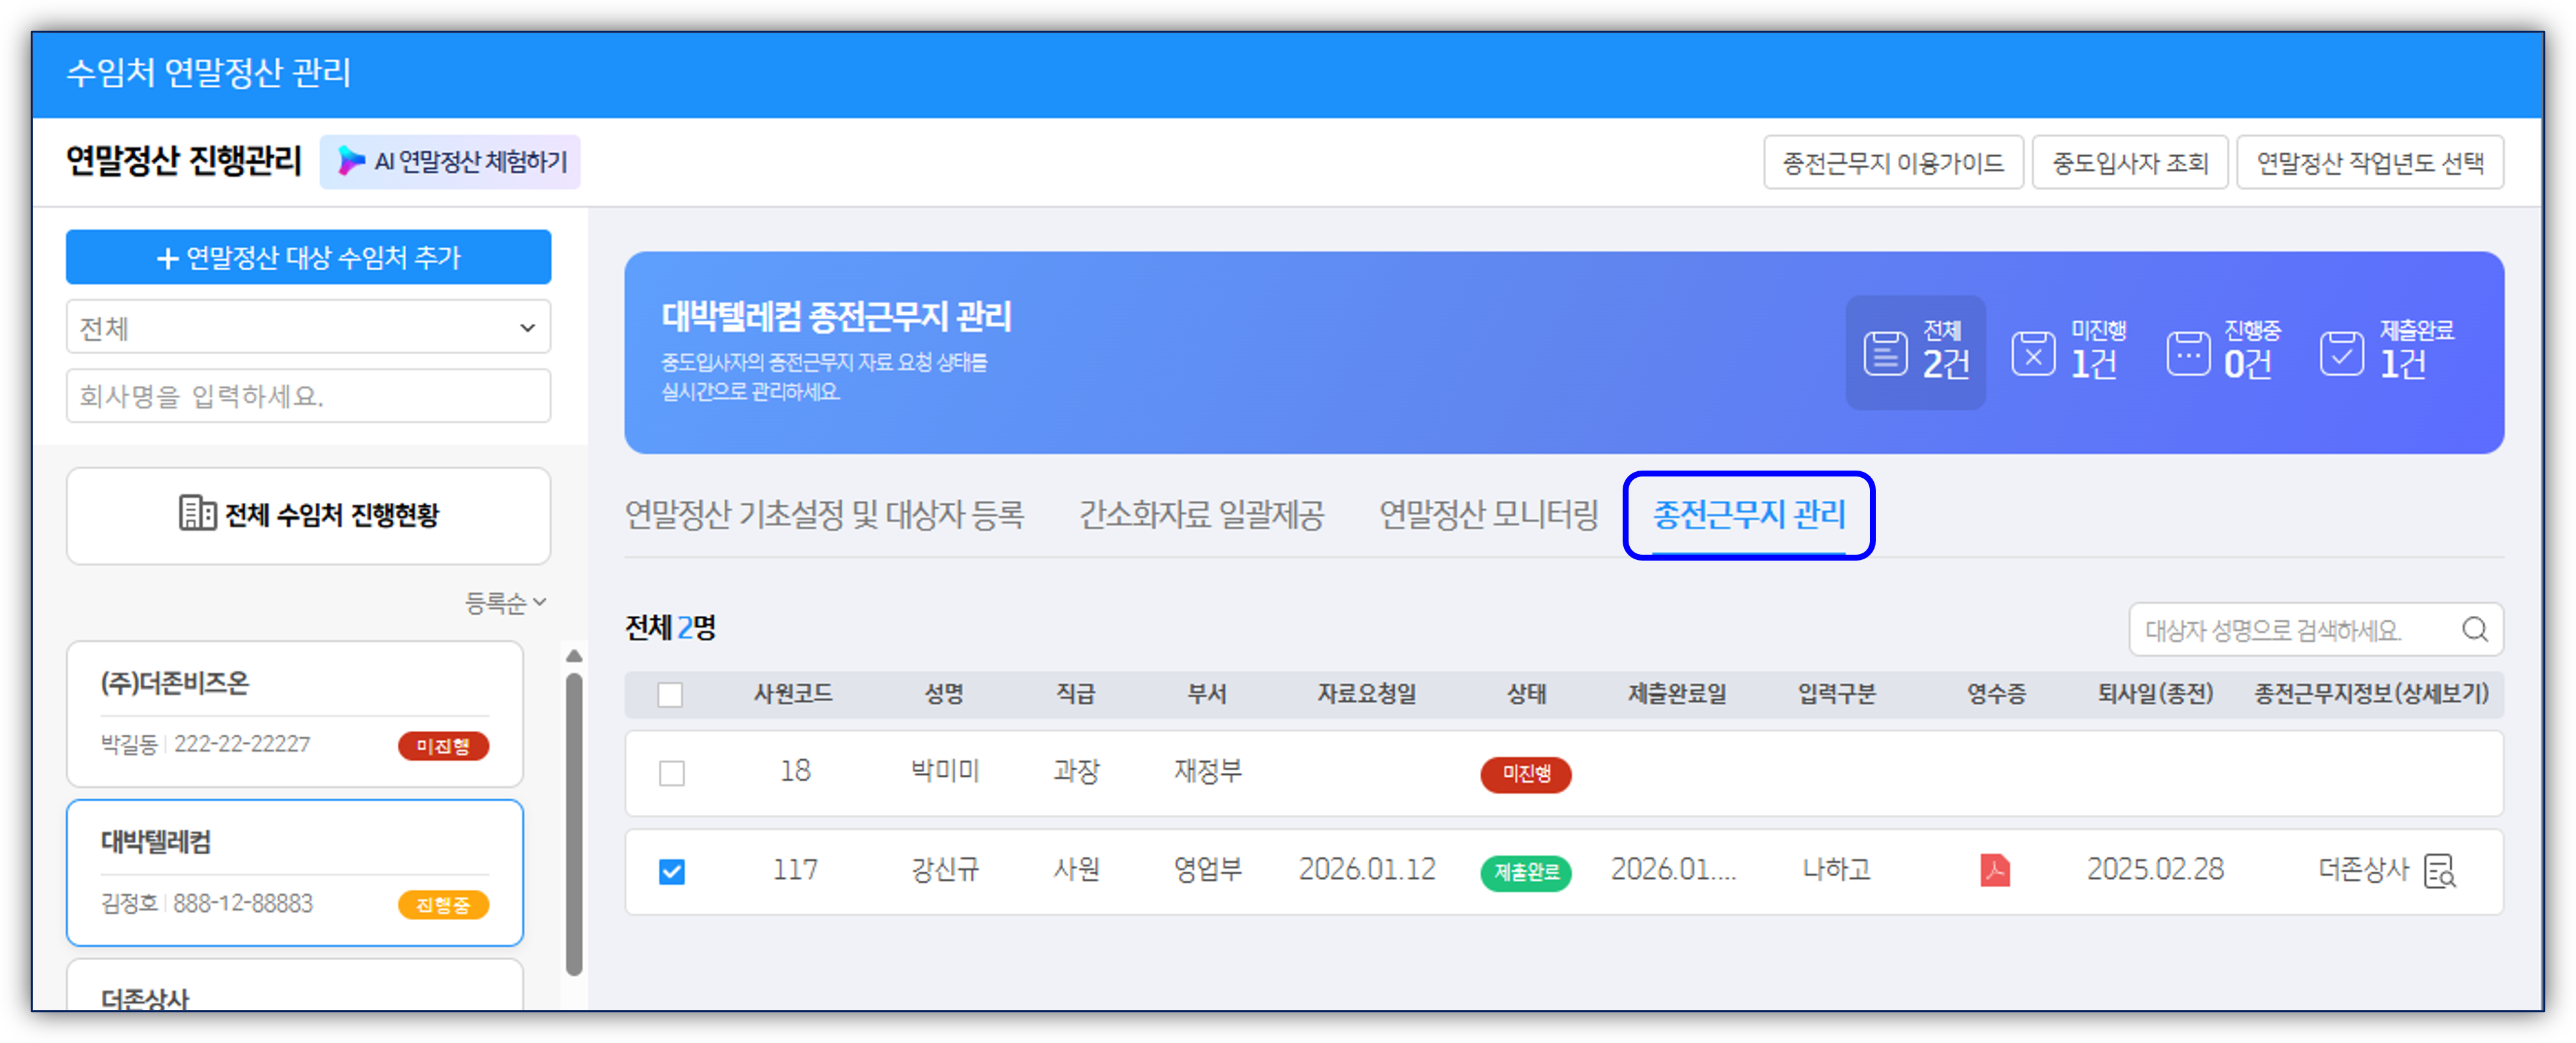Screen dimensions: 2576x1043
Task: Expand the 등록순 sort dropdown
Action: pyautogui.click(x=506, y=603)
